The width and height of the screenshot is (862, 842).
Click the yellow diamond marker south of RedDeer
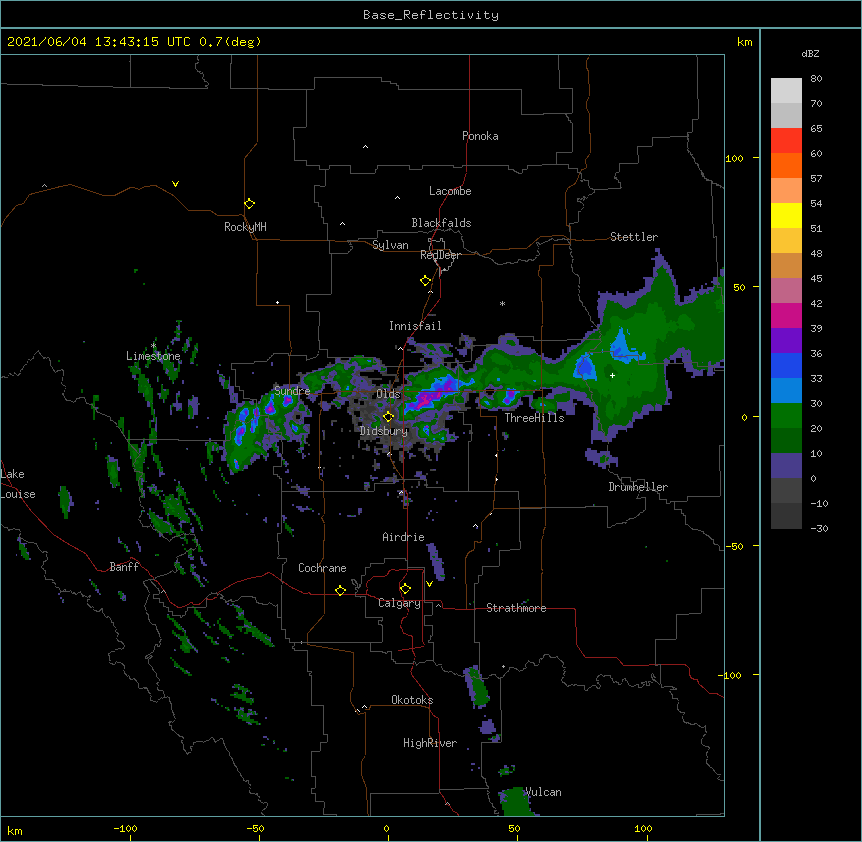(425, 281)
